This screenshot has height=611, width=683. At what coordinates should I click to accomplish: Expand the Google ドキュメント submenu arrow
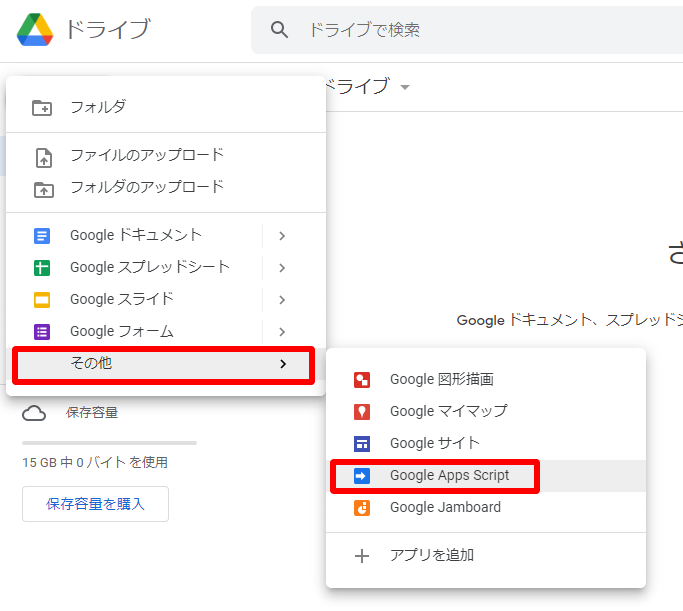tap(282, 236)
